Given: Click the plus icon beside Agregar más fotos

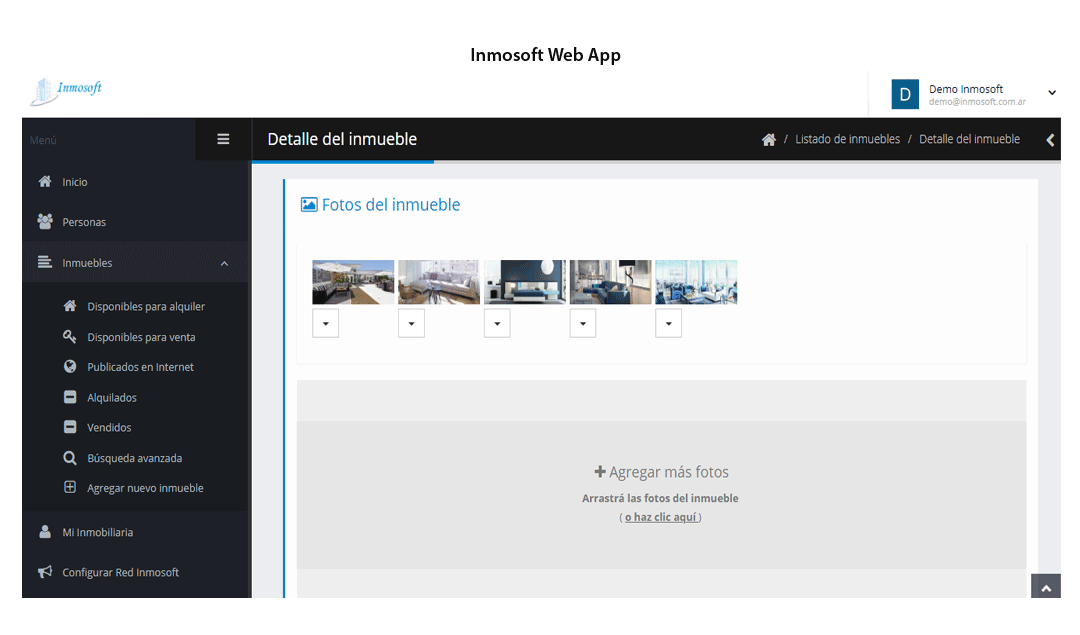Looking at the screenshot, I should click(600, 472).
